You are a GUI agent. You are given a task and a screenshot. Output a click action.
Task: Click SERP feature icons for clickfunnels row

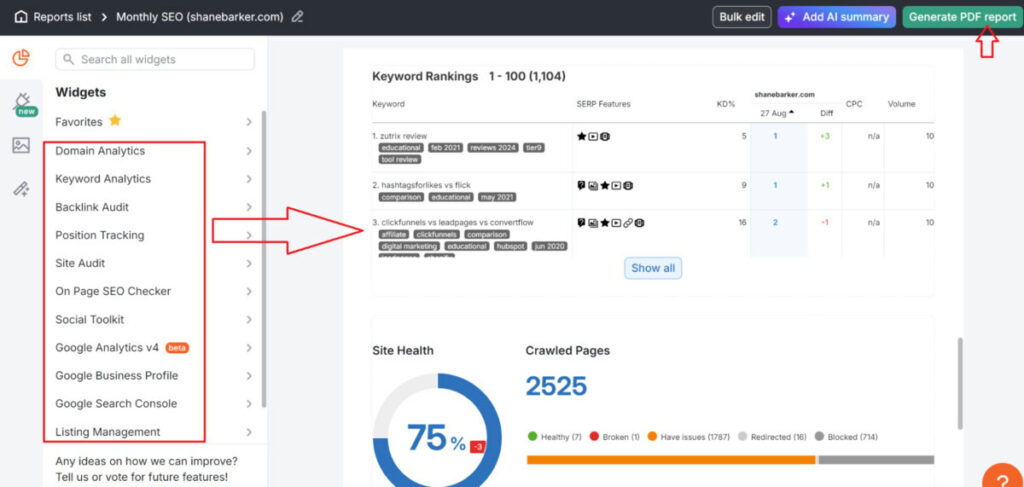pos(611,223)
